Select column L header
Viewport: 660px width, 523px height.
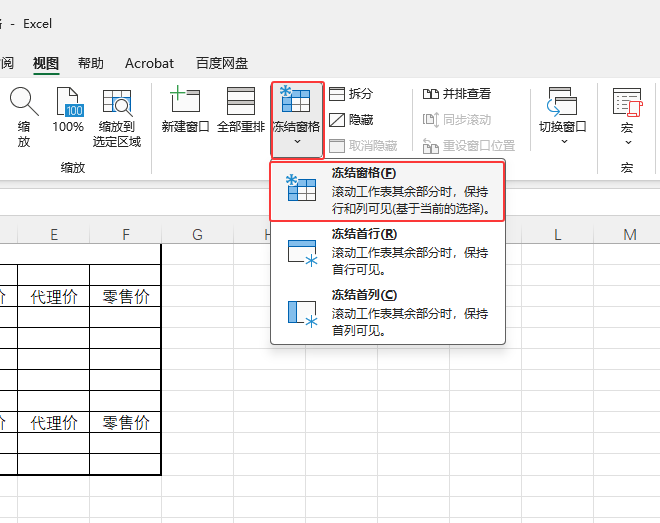557,234
